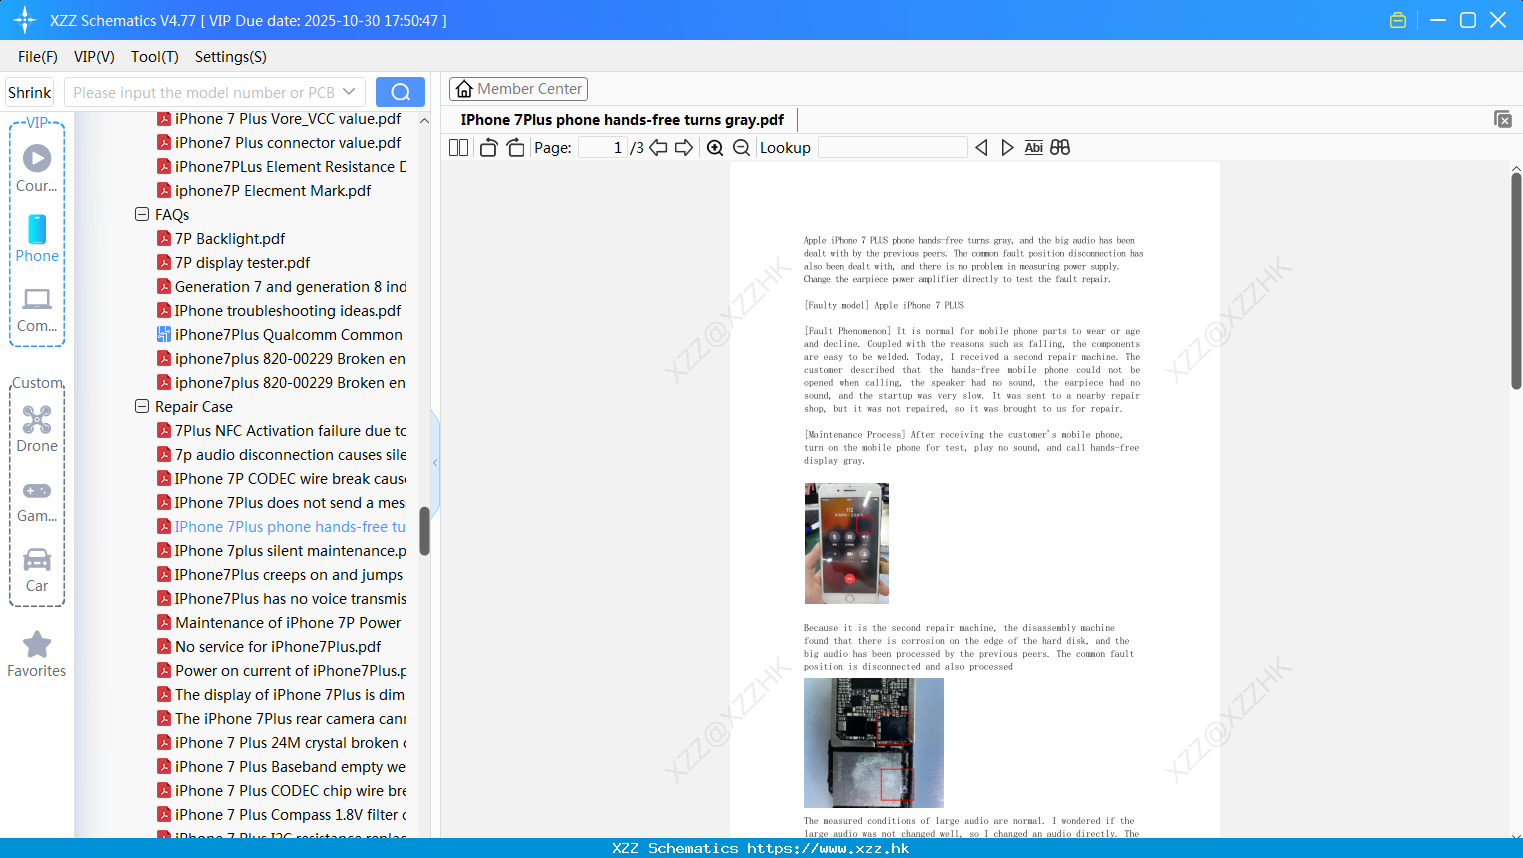The width and height of the screenshot is (1523, 858).
Task: Click the PDF viewer vertical scrollbar thumb
Action: (x=1516, y=280)
